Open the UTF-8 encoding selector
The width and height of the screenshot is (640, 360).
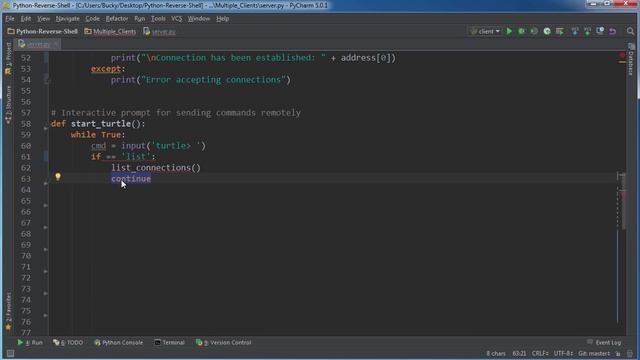point(563,353)
